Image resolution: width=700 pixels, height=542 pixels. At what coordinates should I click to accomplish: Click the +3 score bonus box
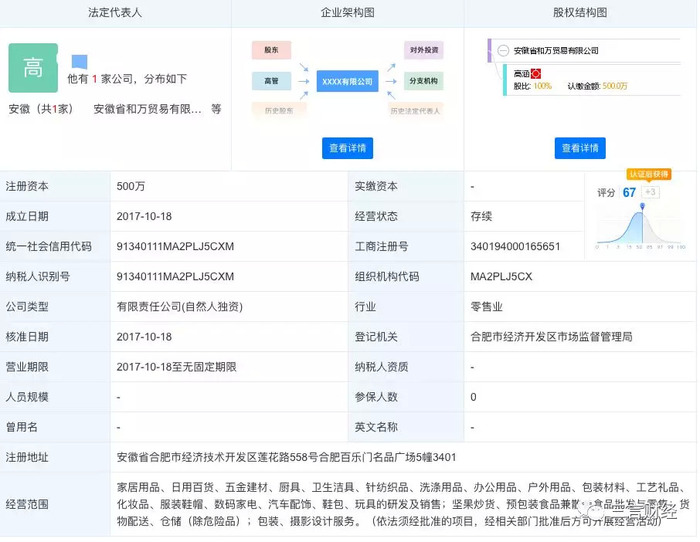click(650, 192)
